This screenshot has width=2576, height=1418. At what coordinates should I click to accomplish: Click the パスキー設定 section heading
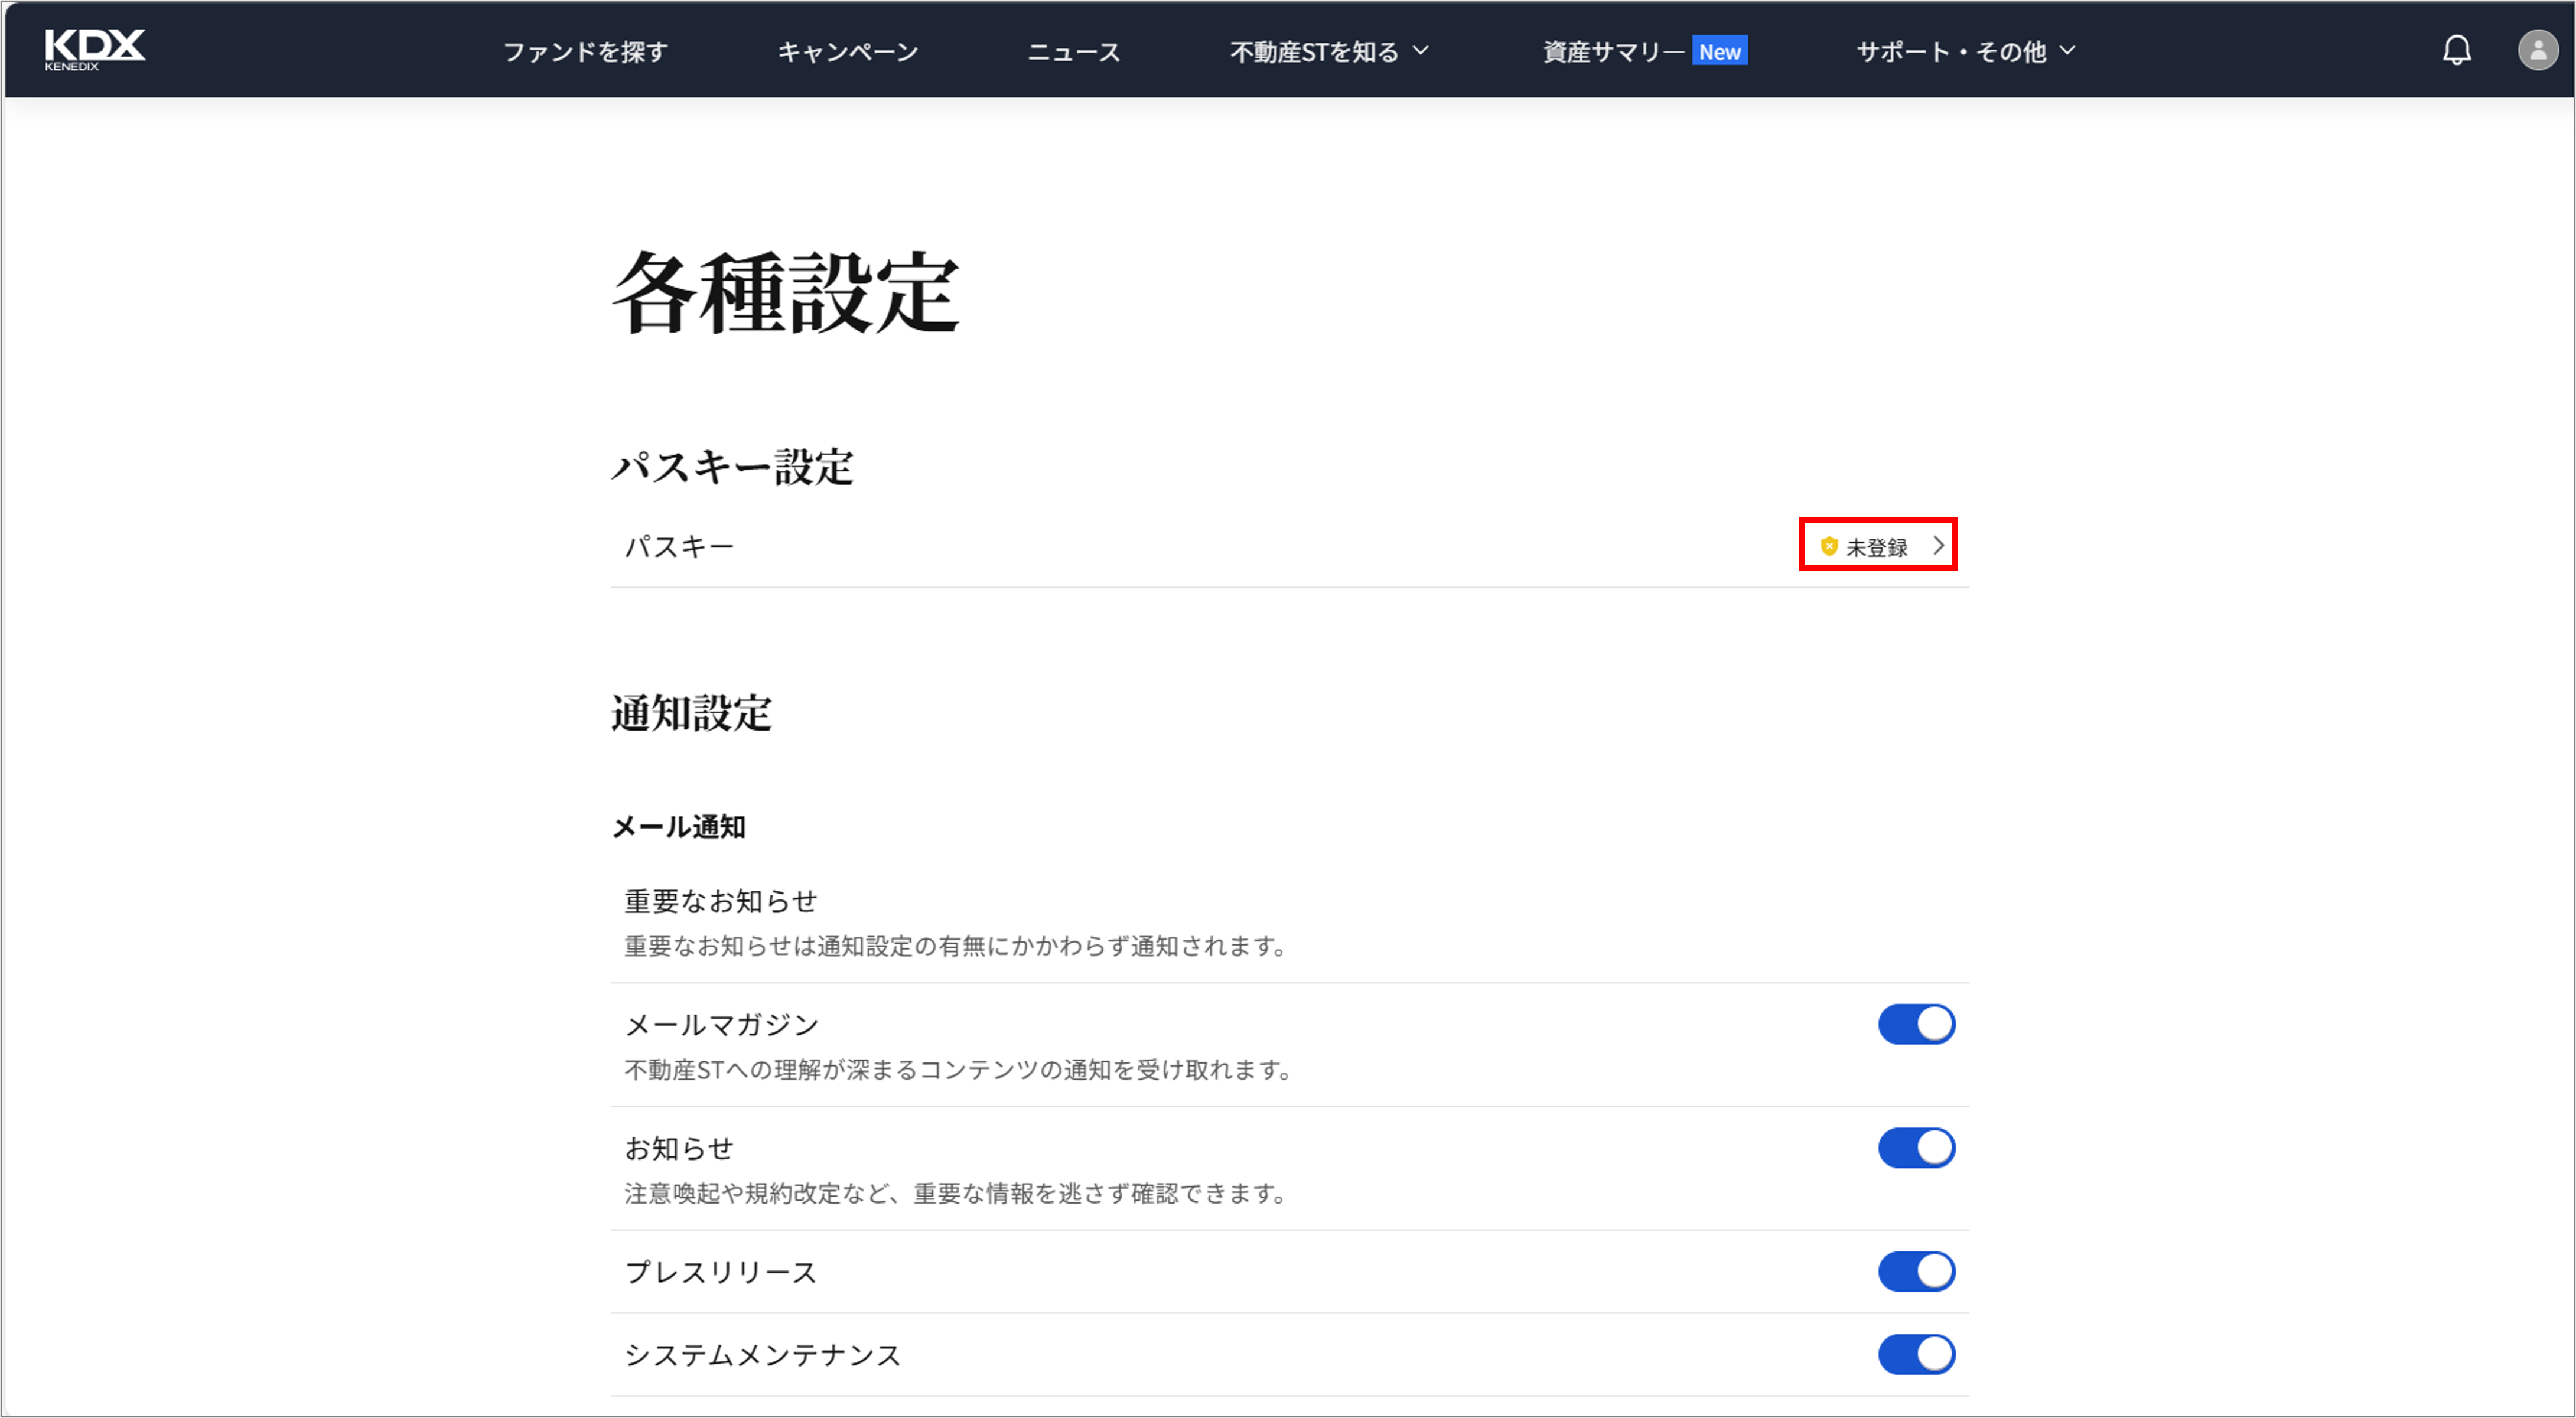click(732, 467)
